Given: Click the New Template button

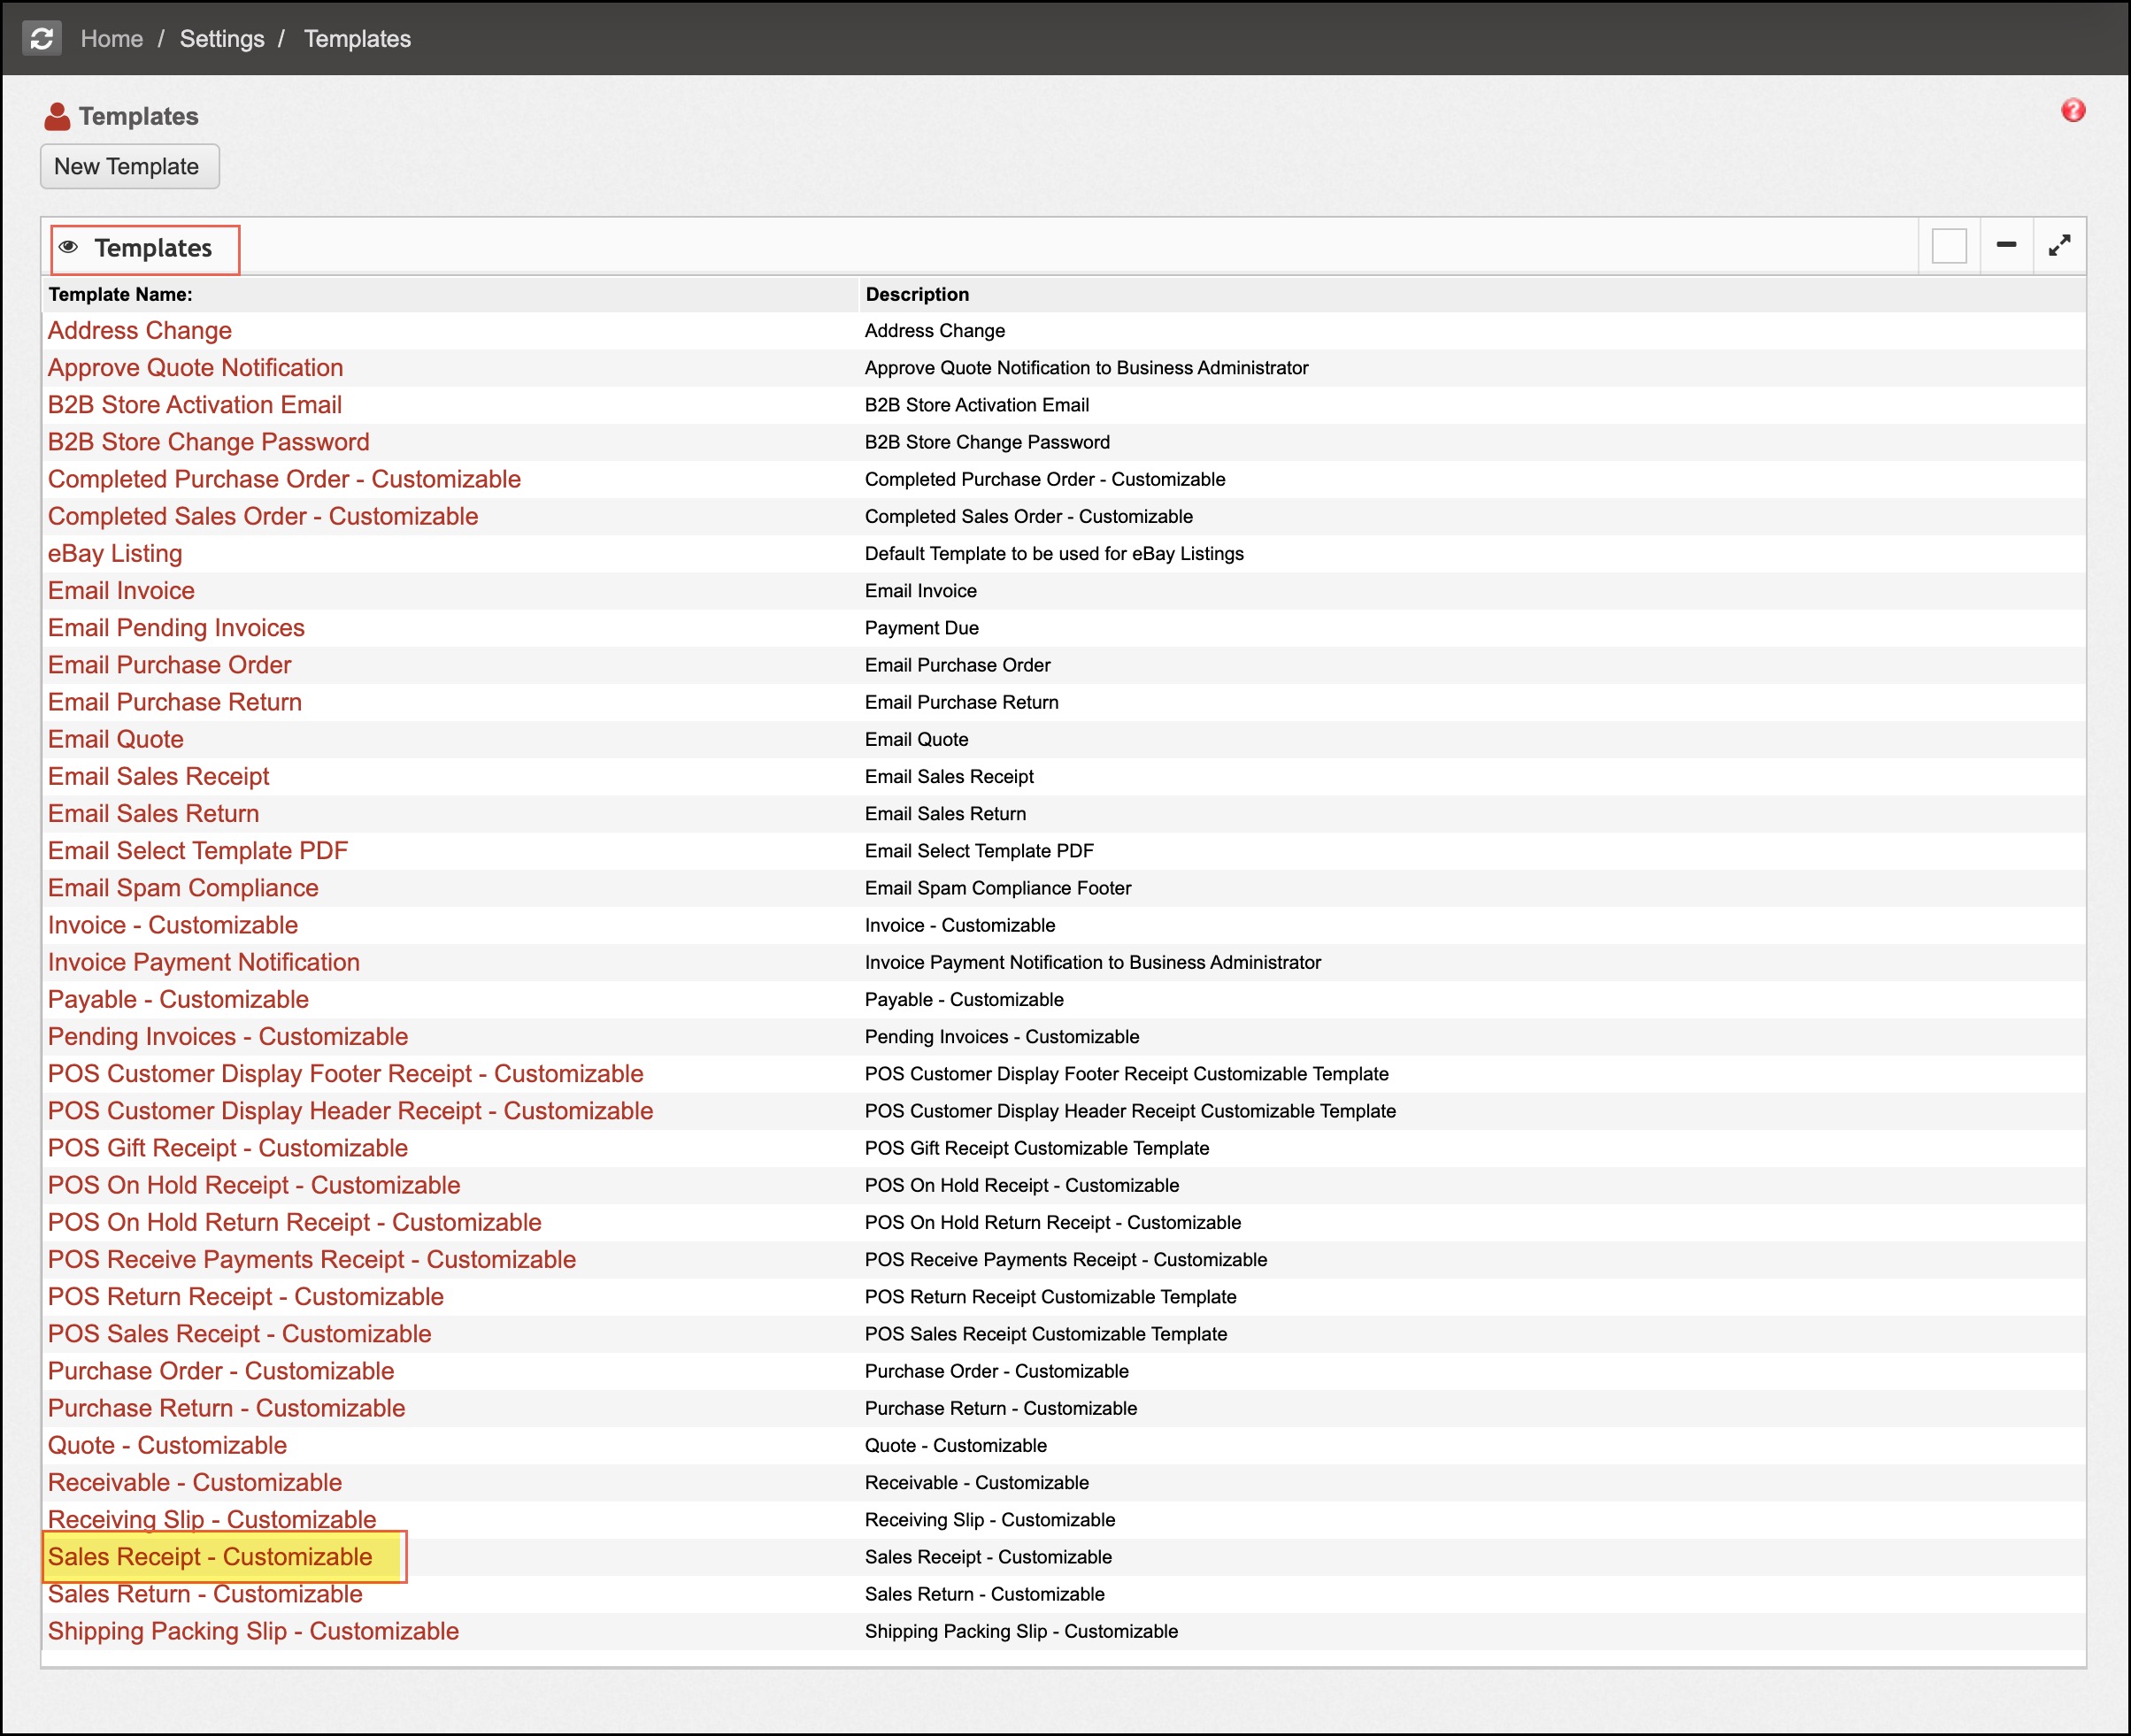Looking at the screenshot, I should click(128, 167).
